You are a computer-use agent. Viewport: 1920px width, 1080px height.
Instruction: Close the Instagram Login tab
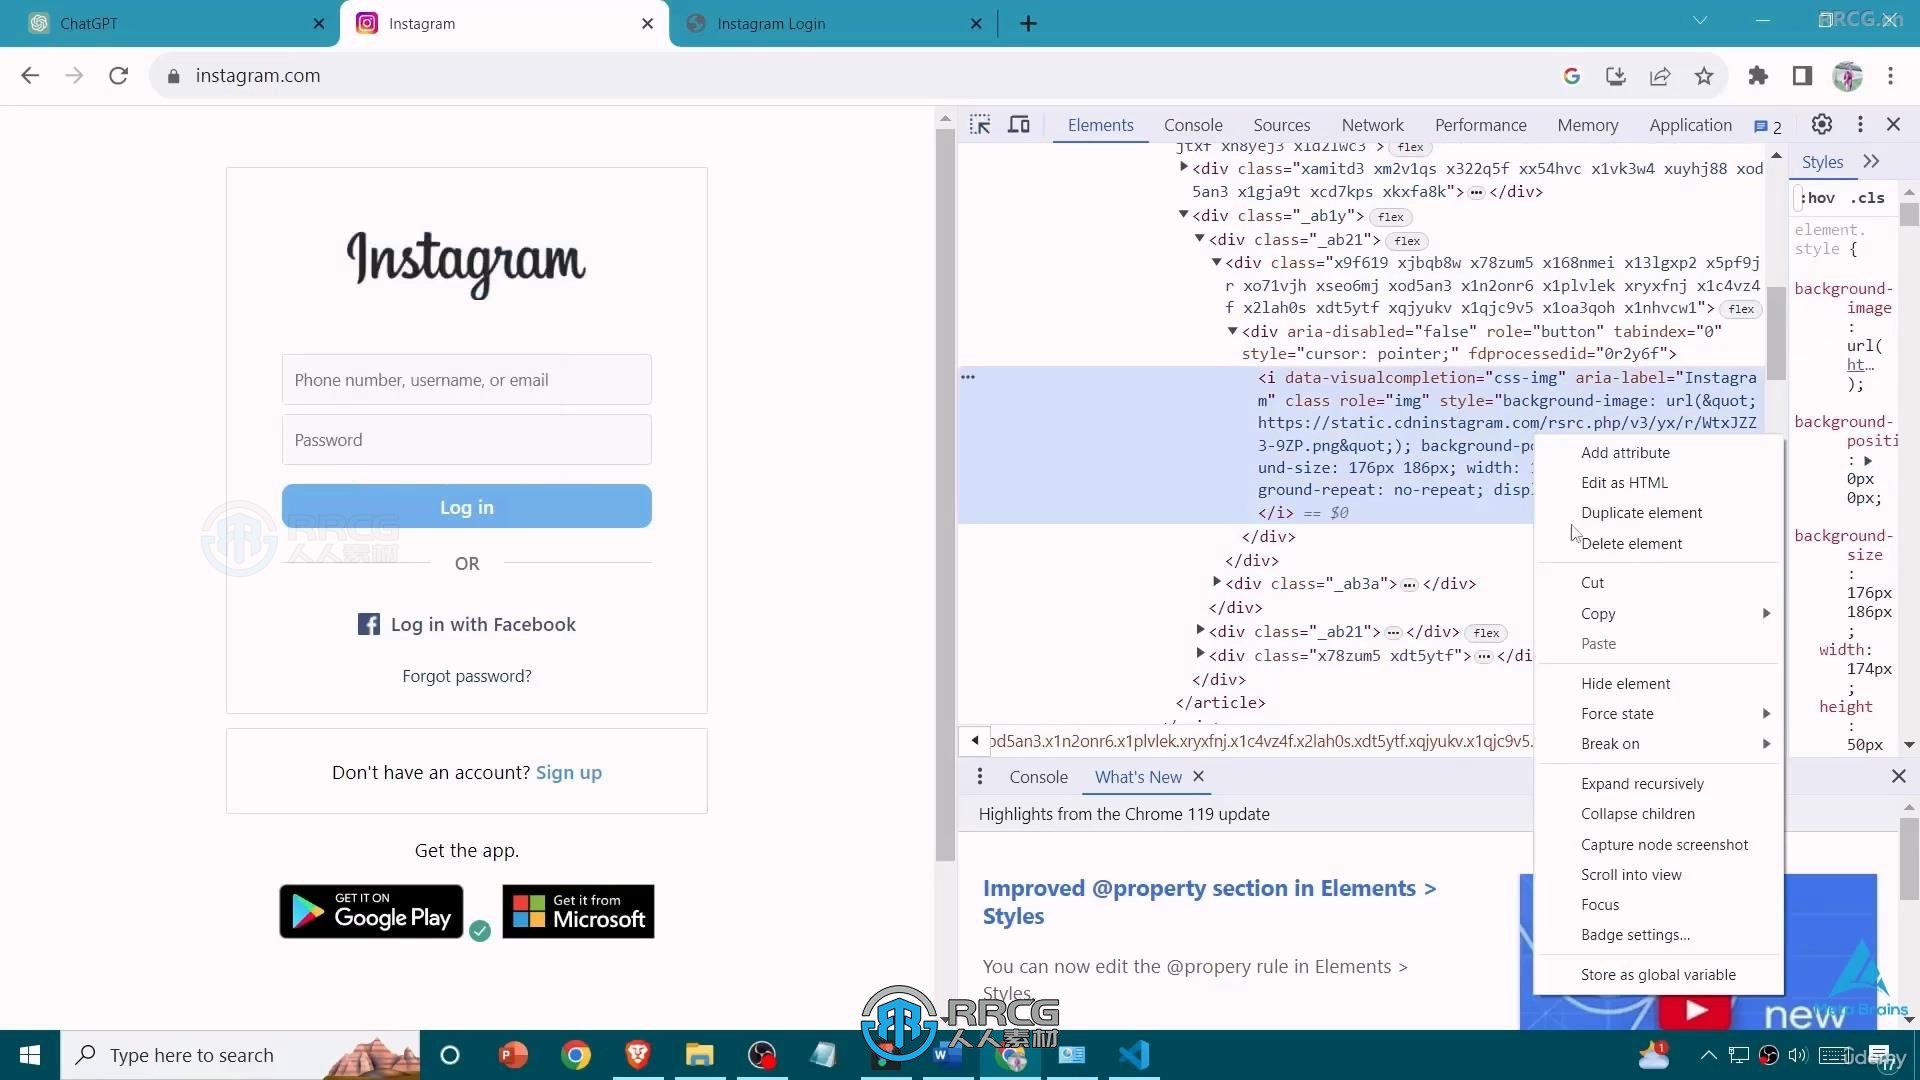click(976, 23)
